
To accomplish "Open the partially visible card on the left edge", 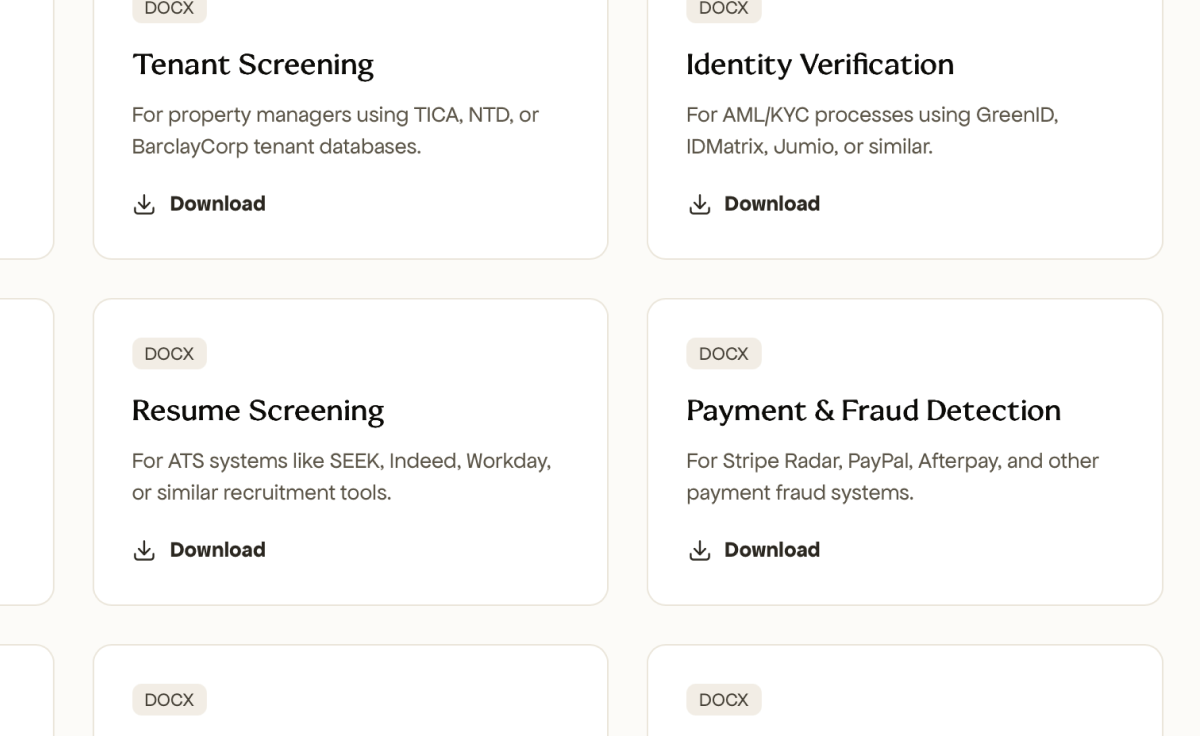I will (x=25, y=450).
